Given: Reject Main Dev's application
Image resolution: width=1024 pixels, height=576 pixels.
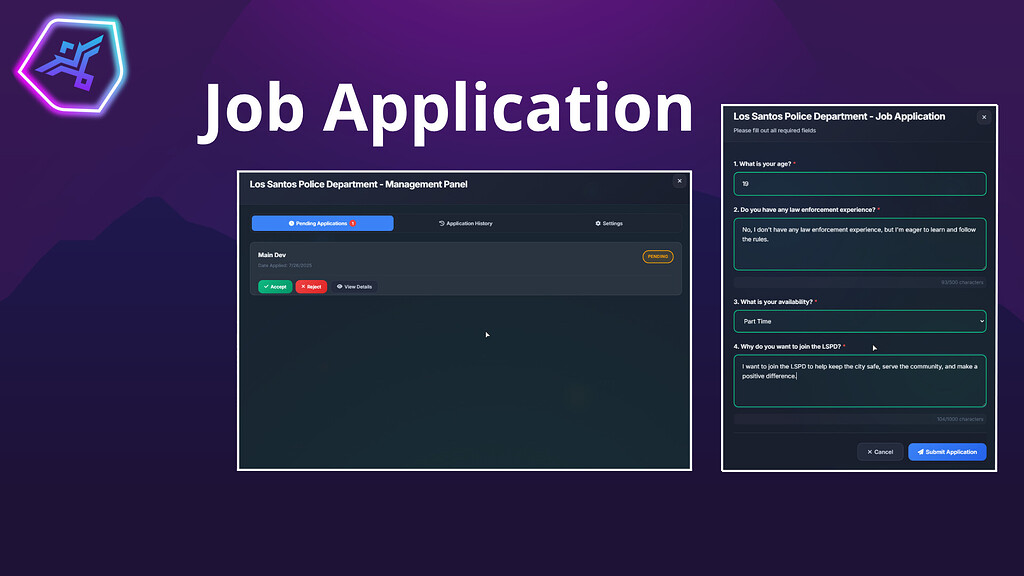Looking at the screenshot, I should 311,287.
